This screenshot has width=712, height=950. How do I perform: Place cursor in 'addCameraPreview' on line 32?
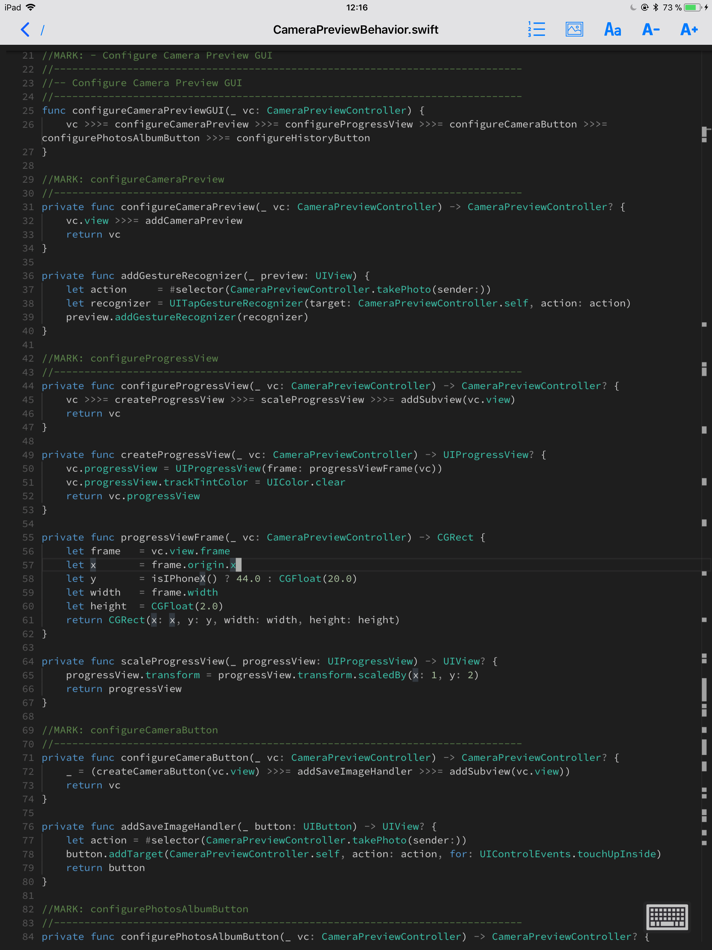pyautogui.click(x=194, y=221)
